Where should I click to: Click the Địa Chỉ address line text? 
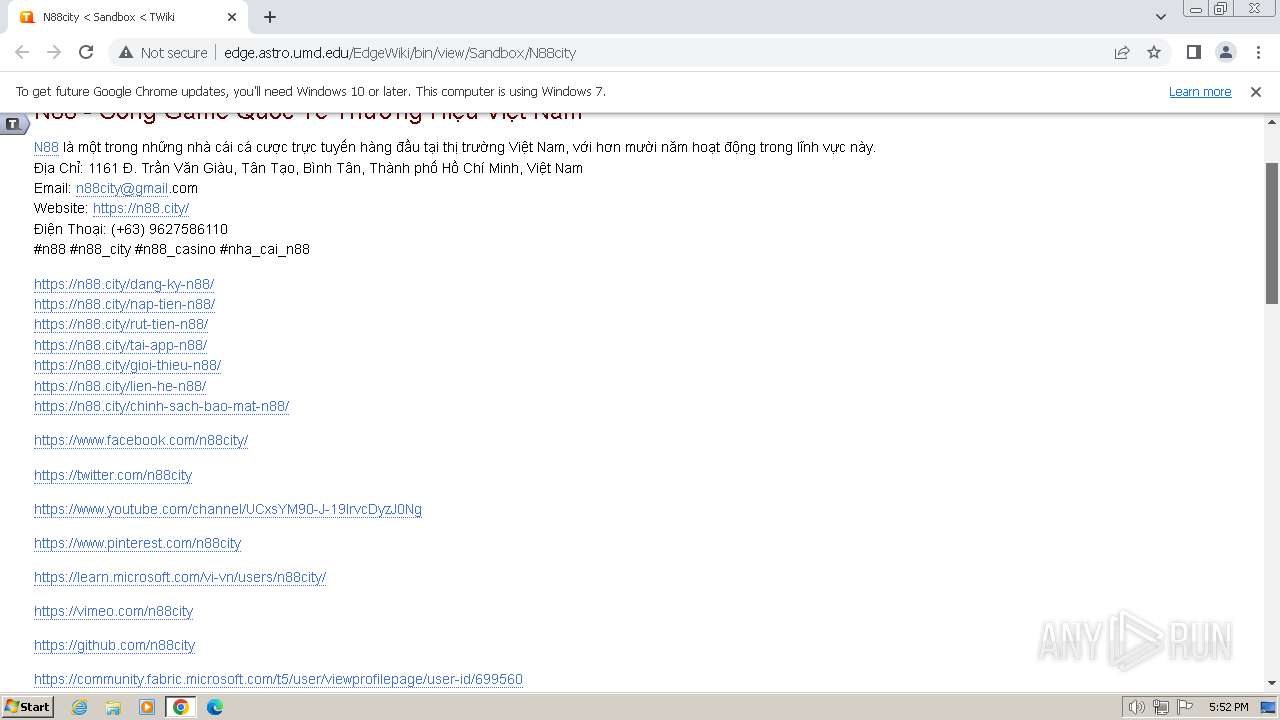click(x=308, y=168)
